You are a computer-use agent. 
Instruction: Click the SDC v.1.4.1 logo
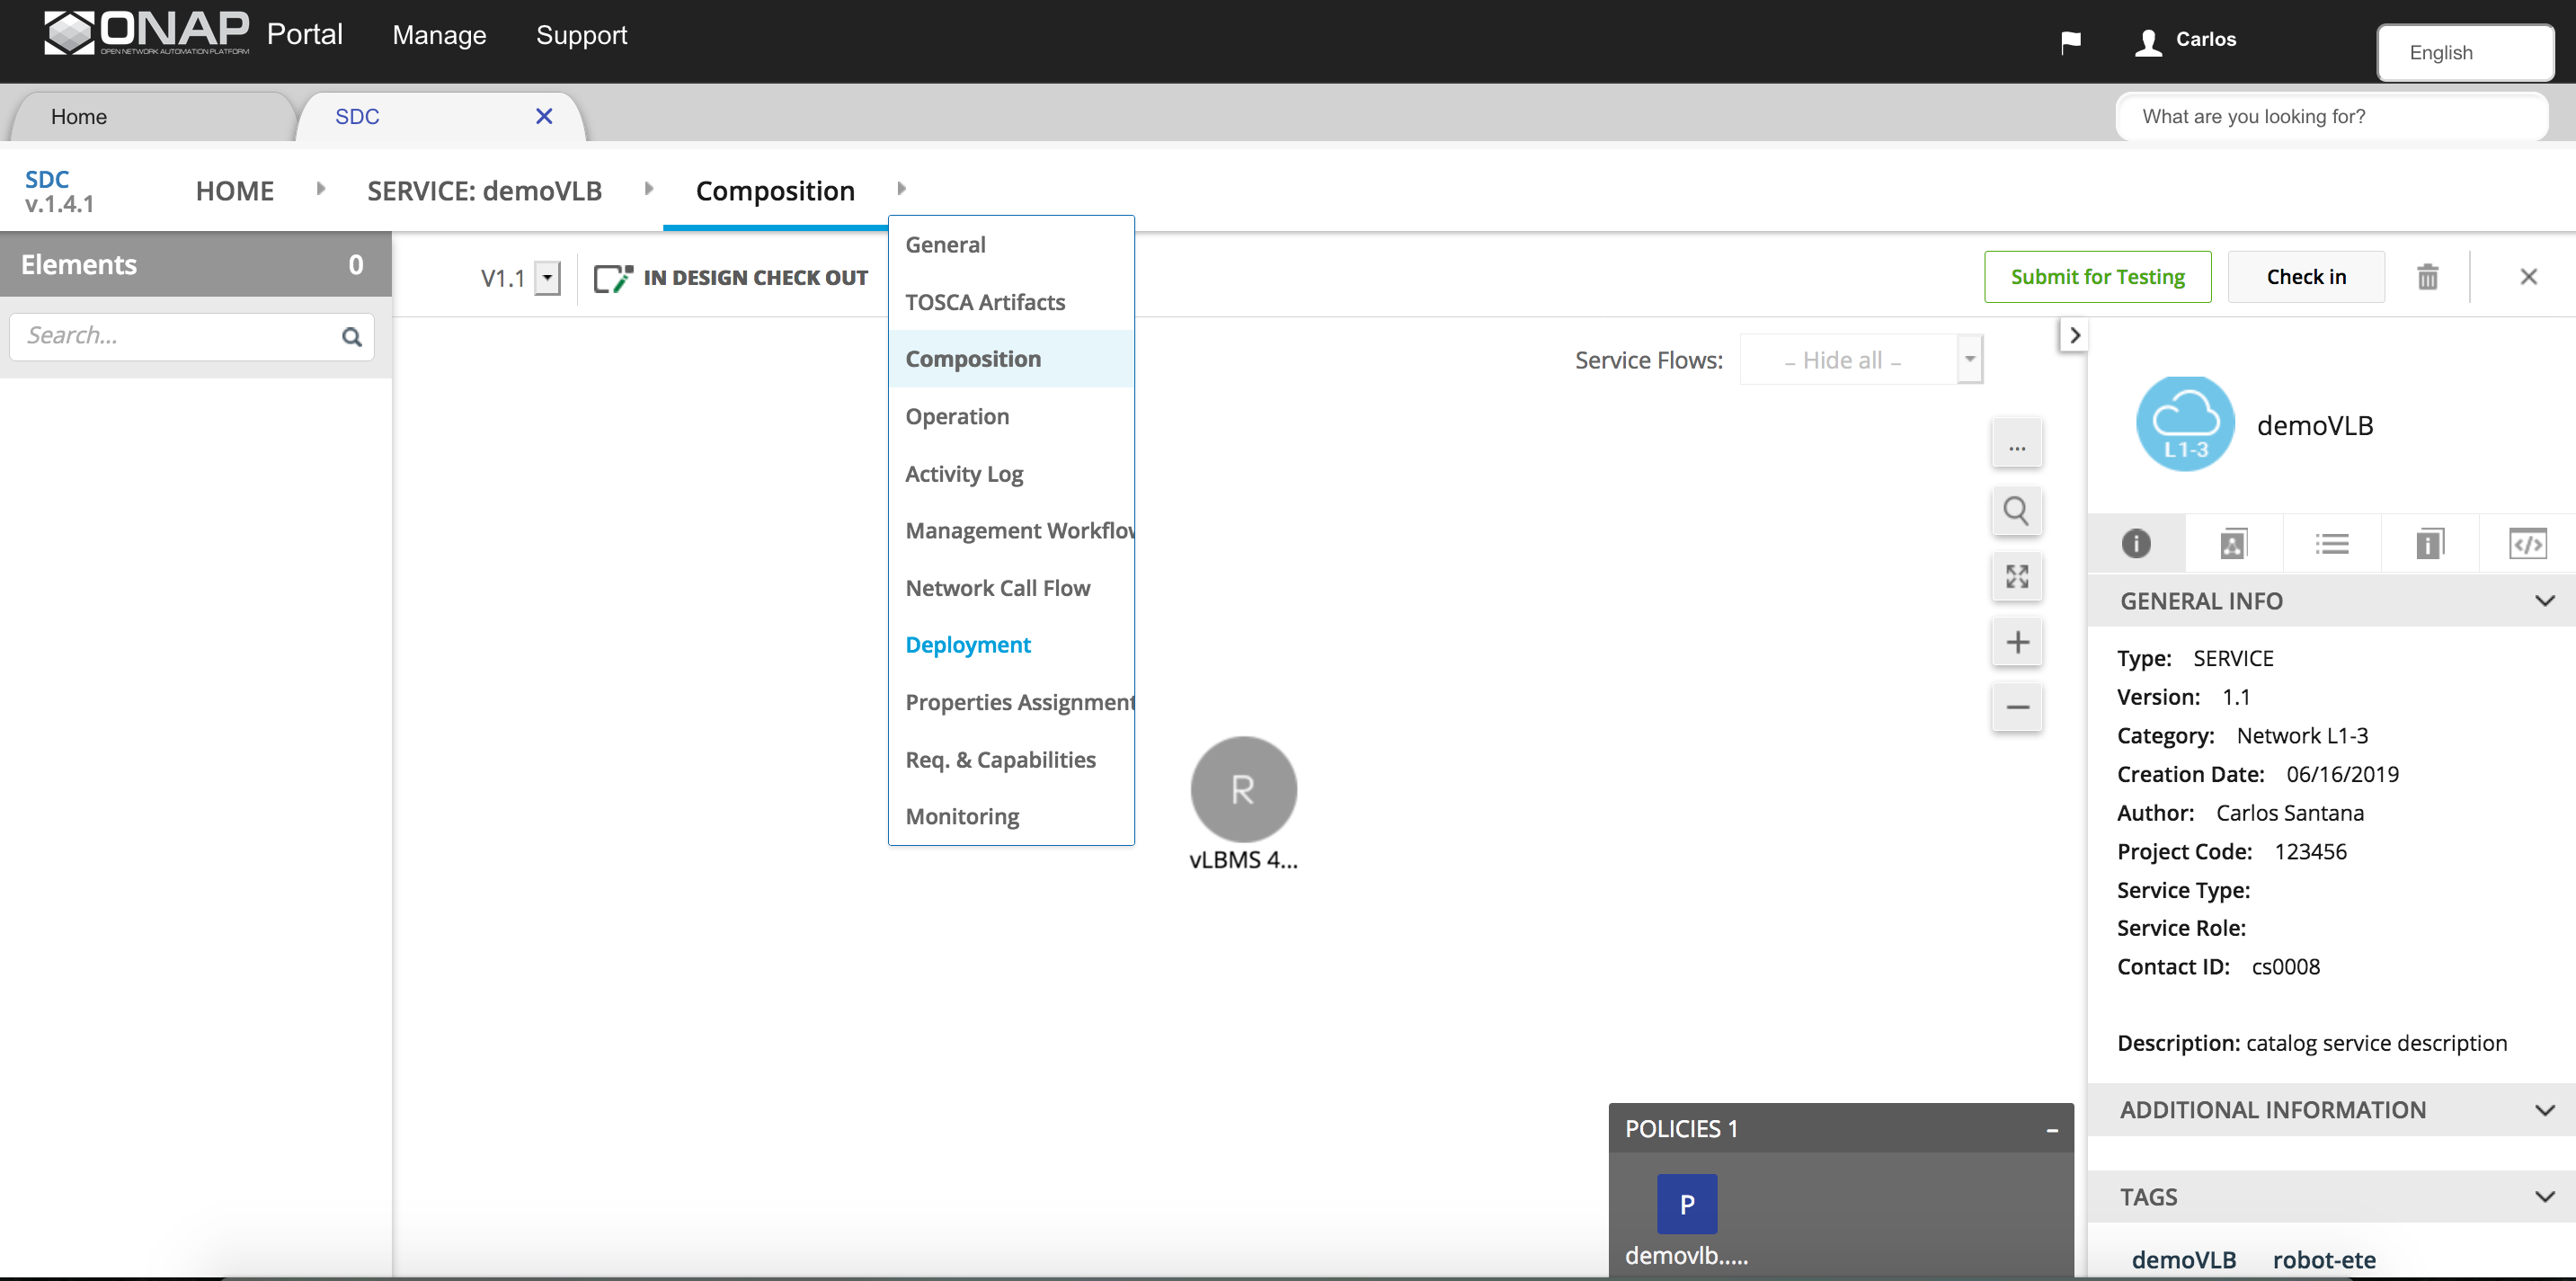point(59,191)
